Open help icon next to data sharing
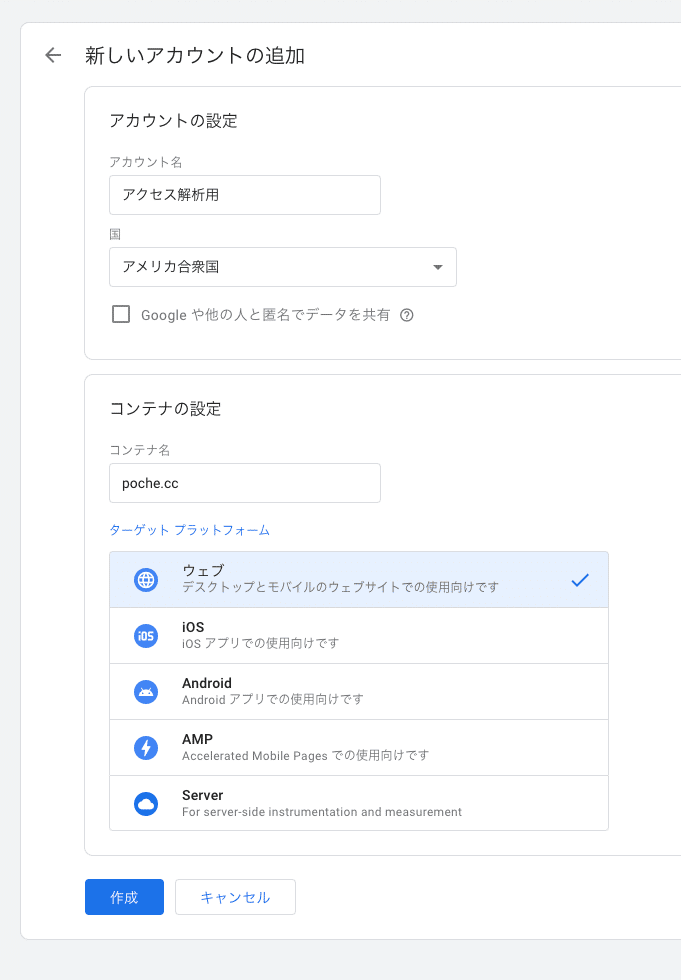Viewport: 681px width, 980px height. pos(407,315)
